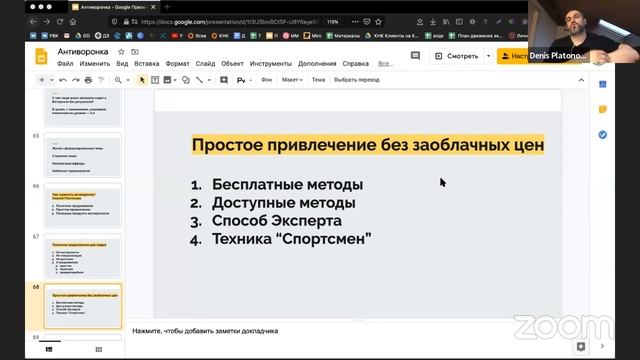Viewport: 640px width, 360px height.
Task: Open the input tools dropdown arrow
Action: point(251,80)
